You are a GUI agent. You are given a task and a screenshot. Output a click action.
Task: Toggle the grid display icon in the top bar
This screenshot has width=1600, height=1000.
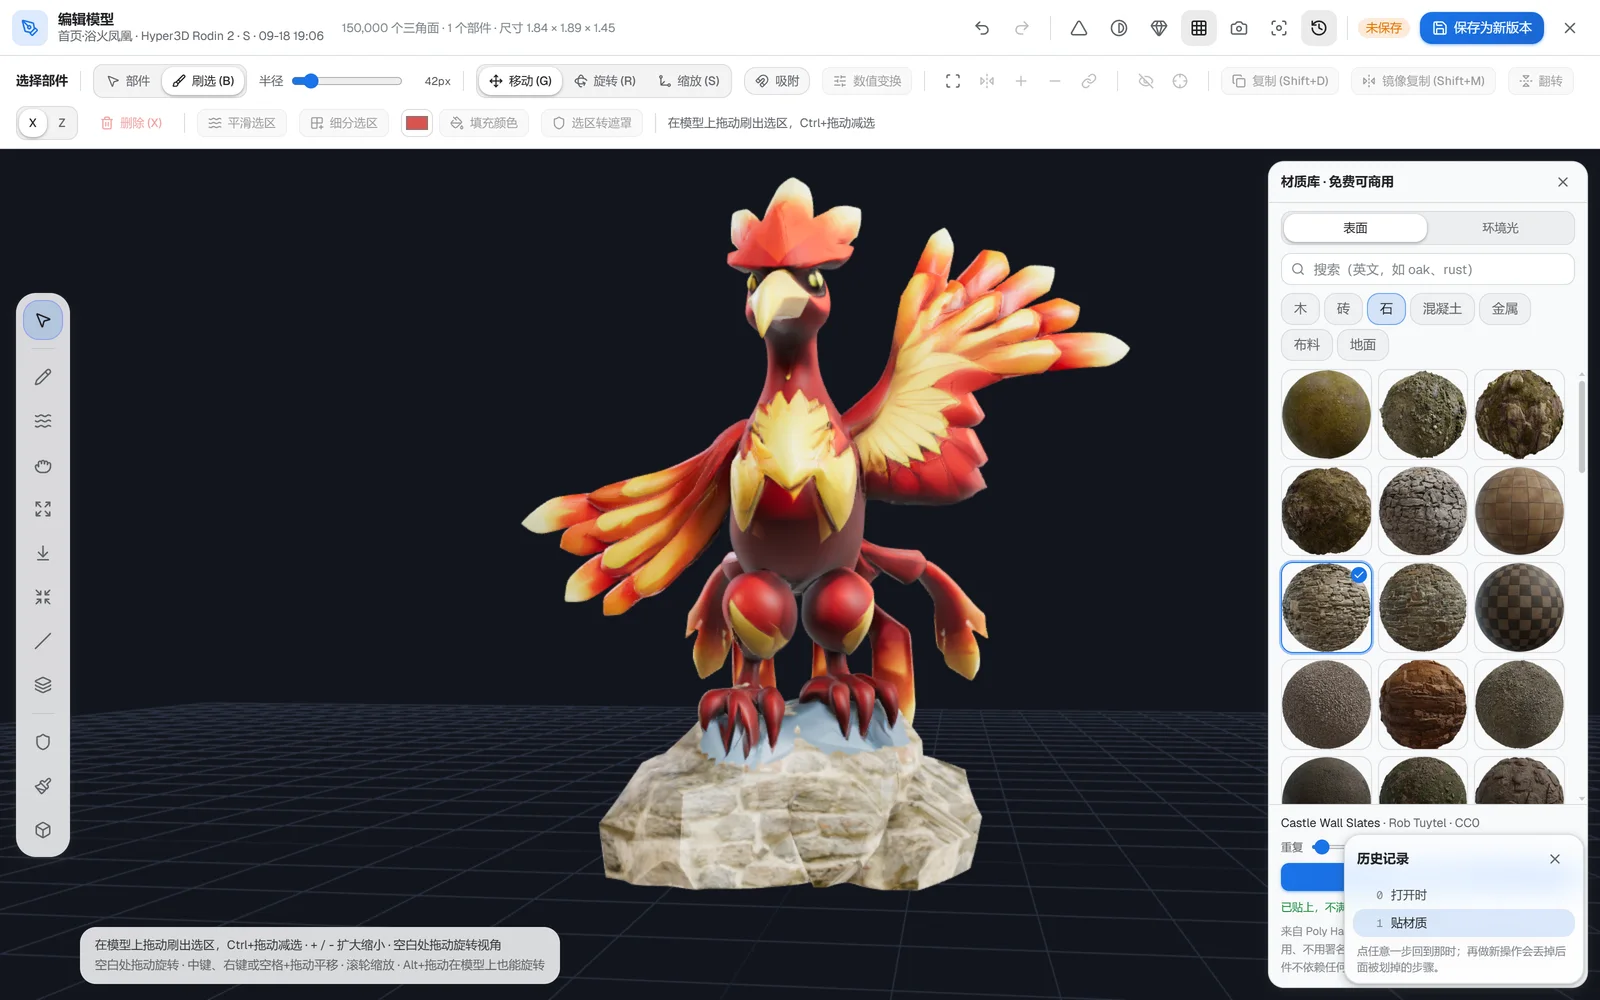1199,28
